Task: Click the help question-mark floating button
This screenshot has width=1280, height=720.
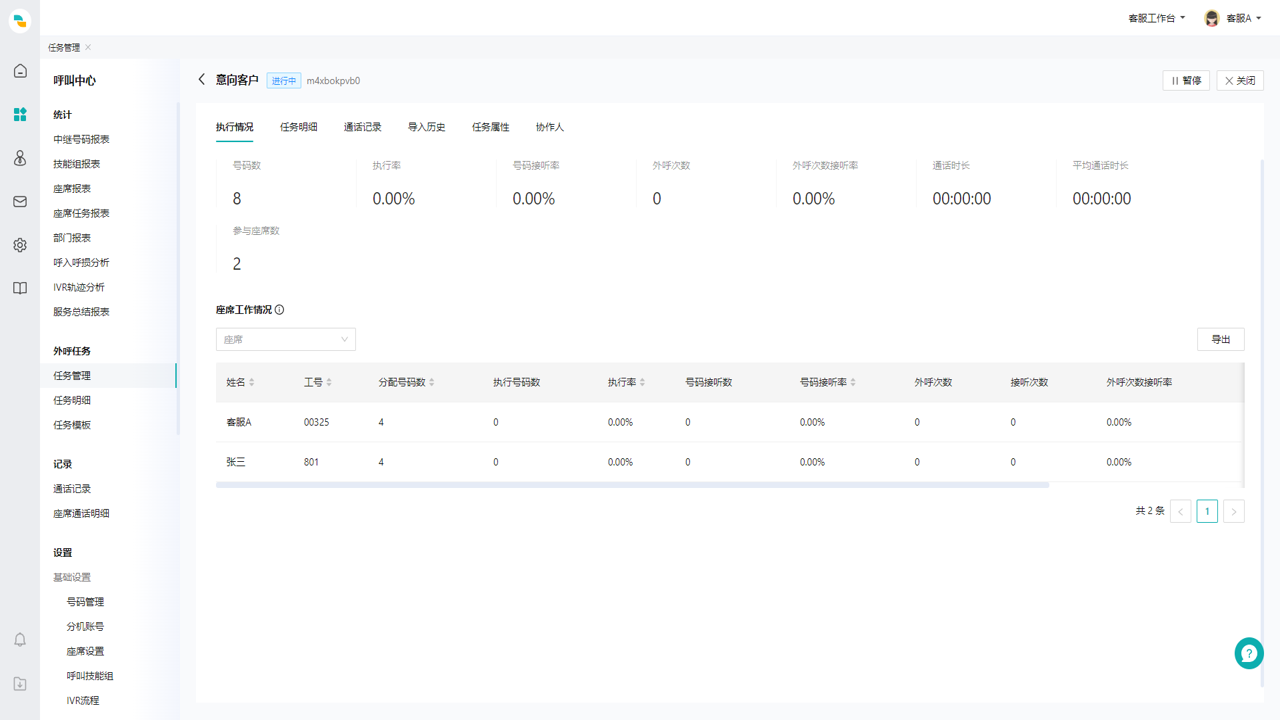Action: pyautogui.click(x=1249, y=653)
